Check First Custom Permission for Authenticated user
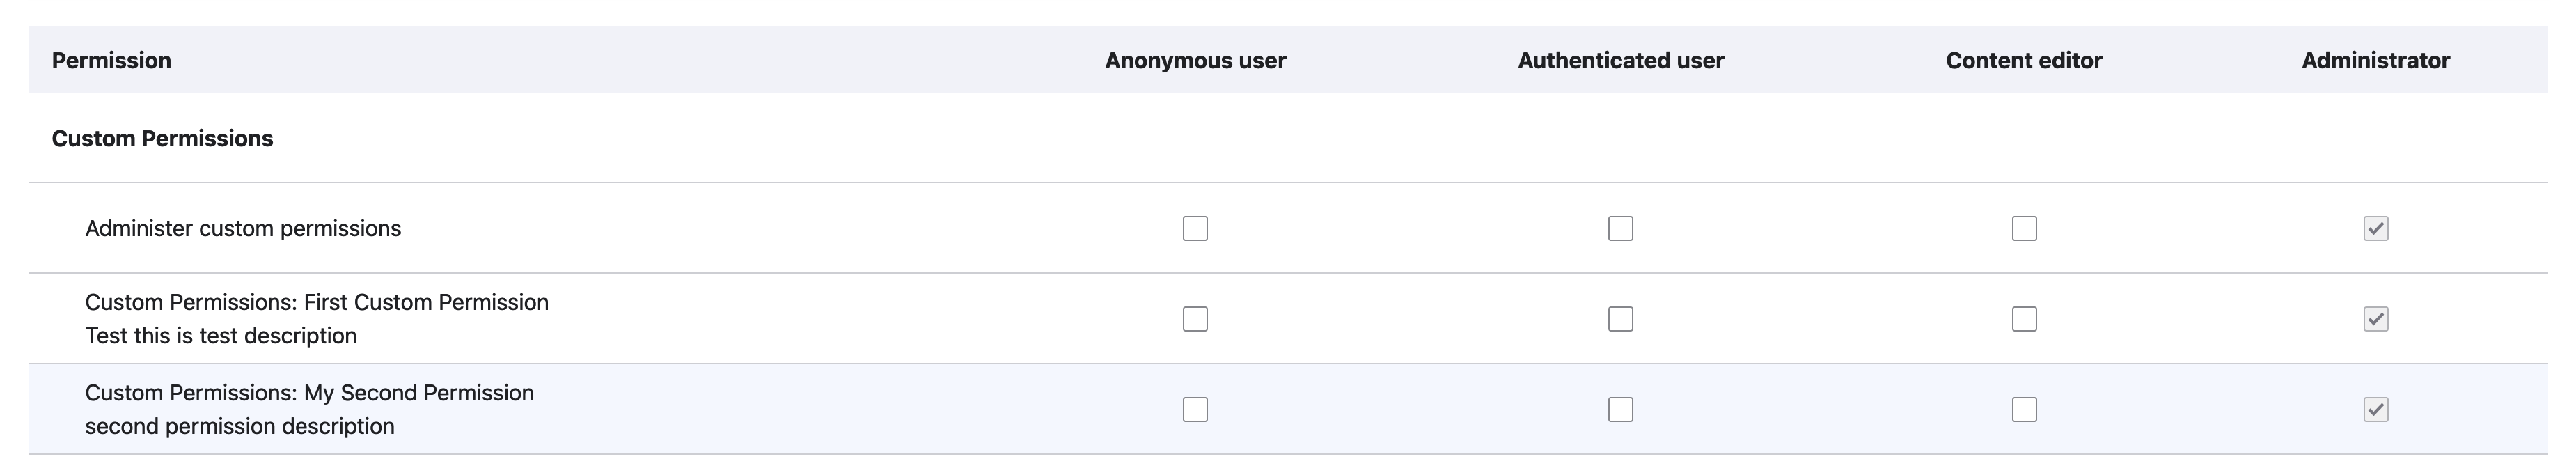This screenshot has height=475, width=2576. (1620, 319)
